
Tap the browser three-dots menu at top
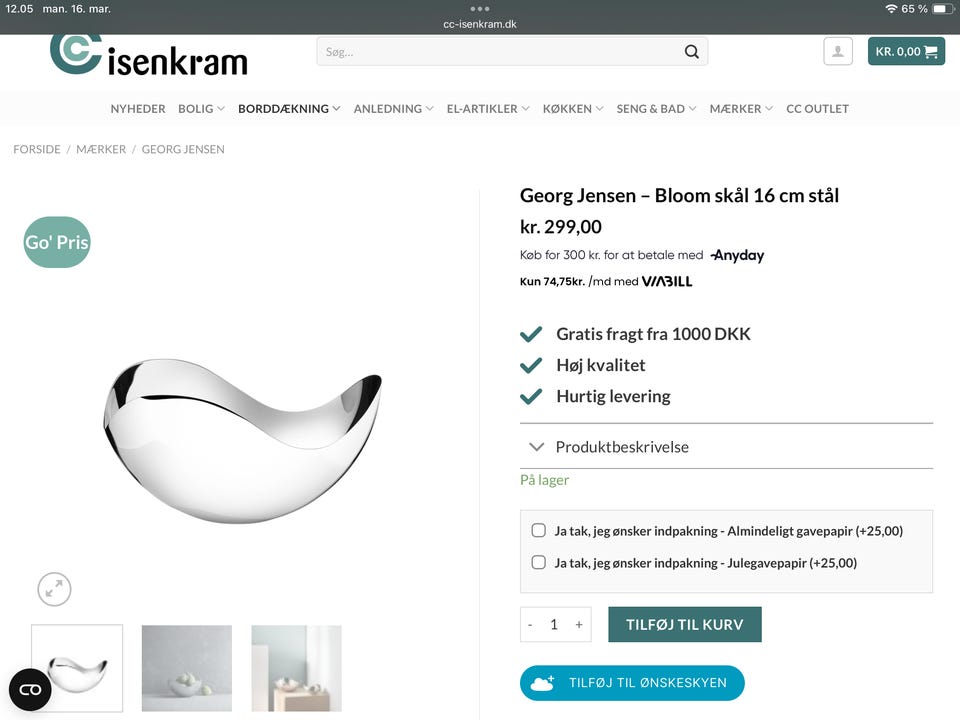[x=480, y=9]
